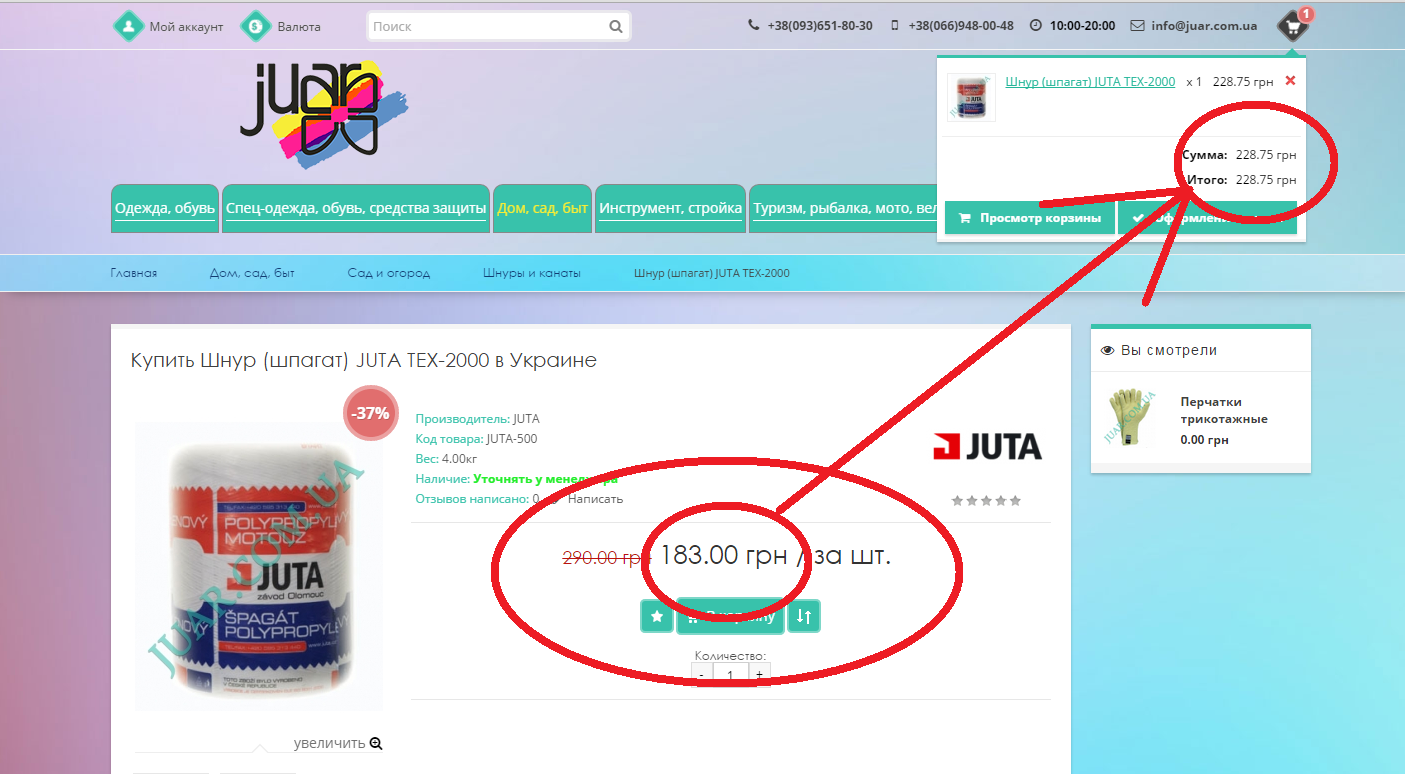Screen dimensions: 1405x774
Task: Open the Перчатки трикотажные product link
Action: pos(1224,410)
